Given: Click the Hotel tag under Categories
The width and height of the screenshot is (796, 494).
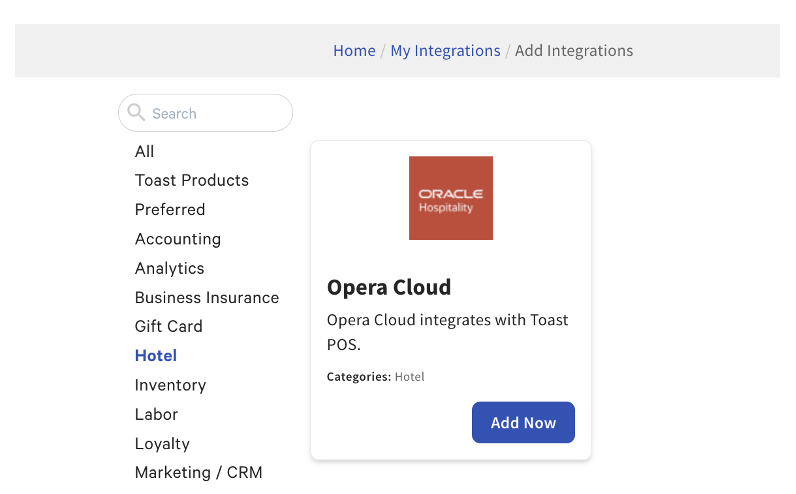Looking at the screenshot, I should [x=410, y=377].
